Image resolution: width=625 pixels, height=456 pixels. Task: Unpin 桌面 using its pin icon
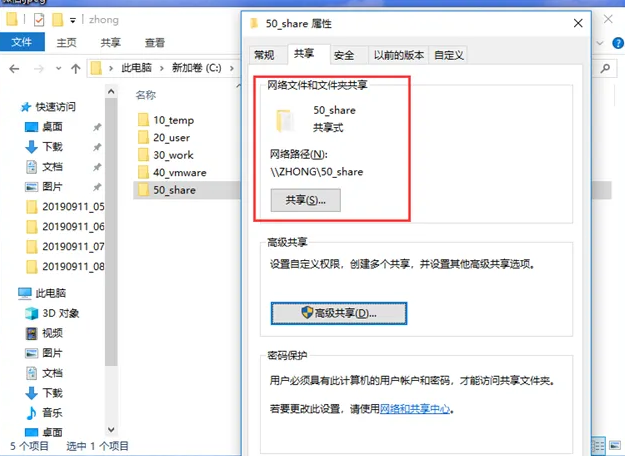[x=97, y=127]
